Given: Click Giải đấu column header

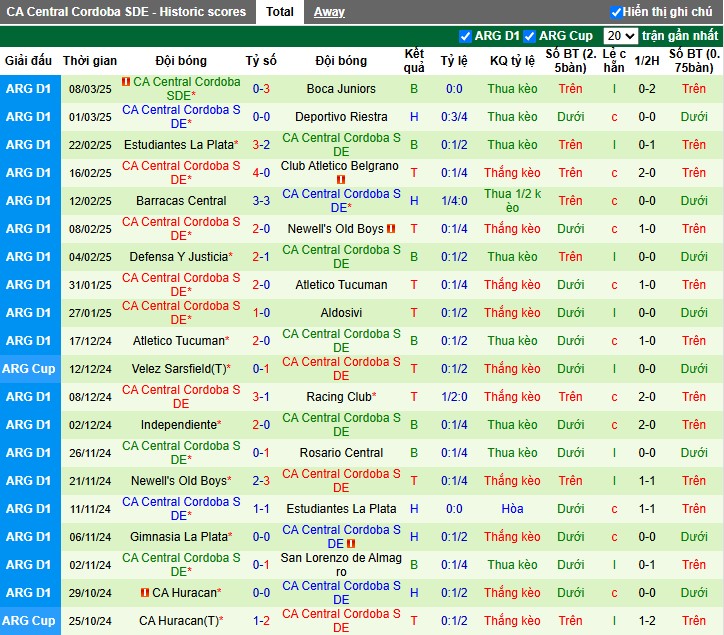Looking at the screenshot, I should point(29,60).
